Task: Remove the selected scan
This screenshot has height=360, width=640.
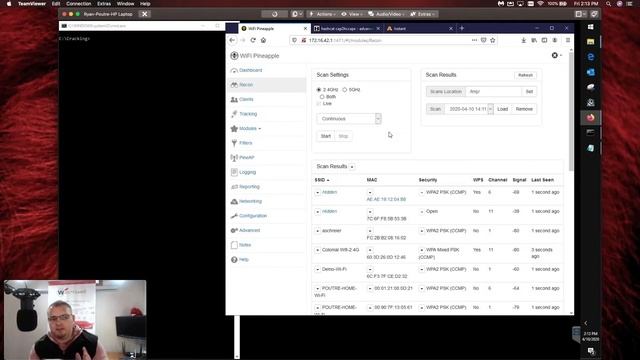Action: [524, 109]
